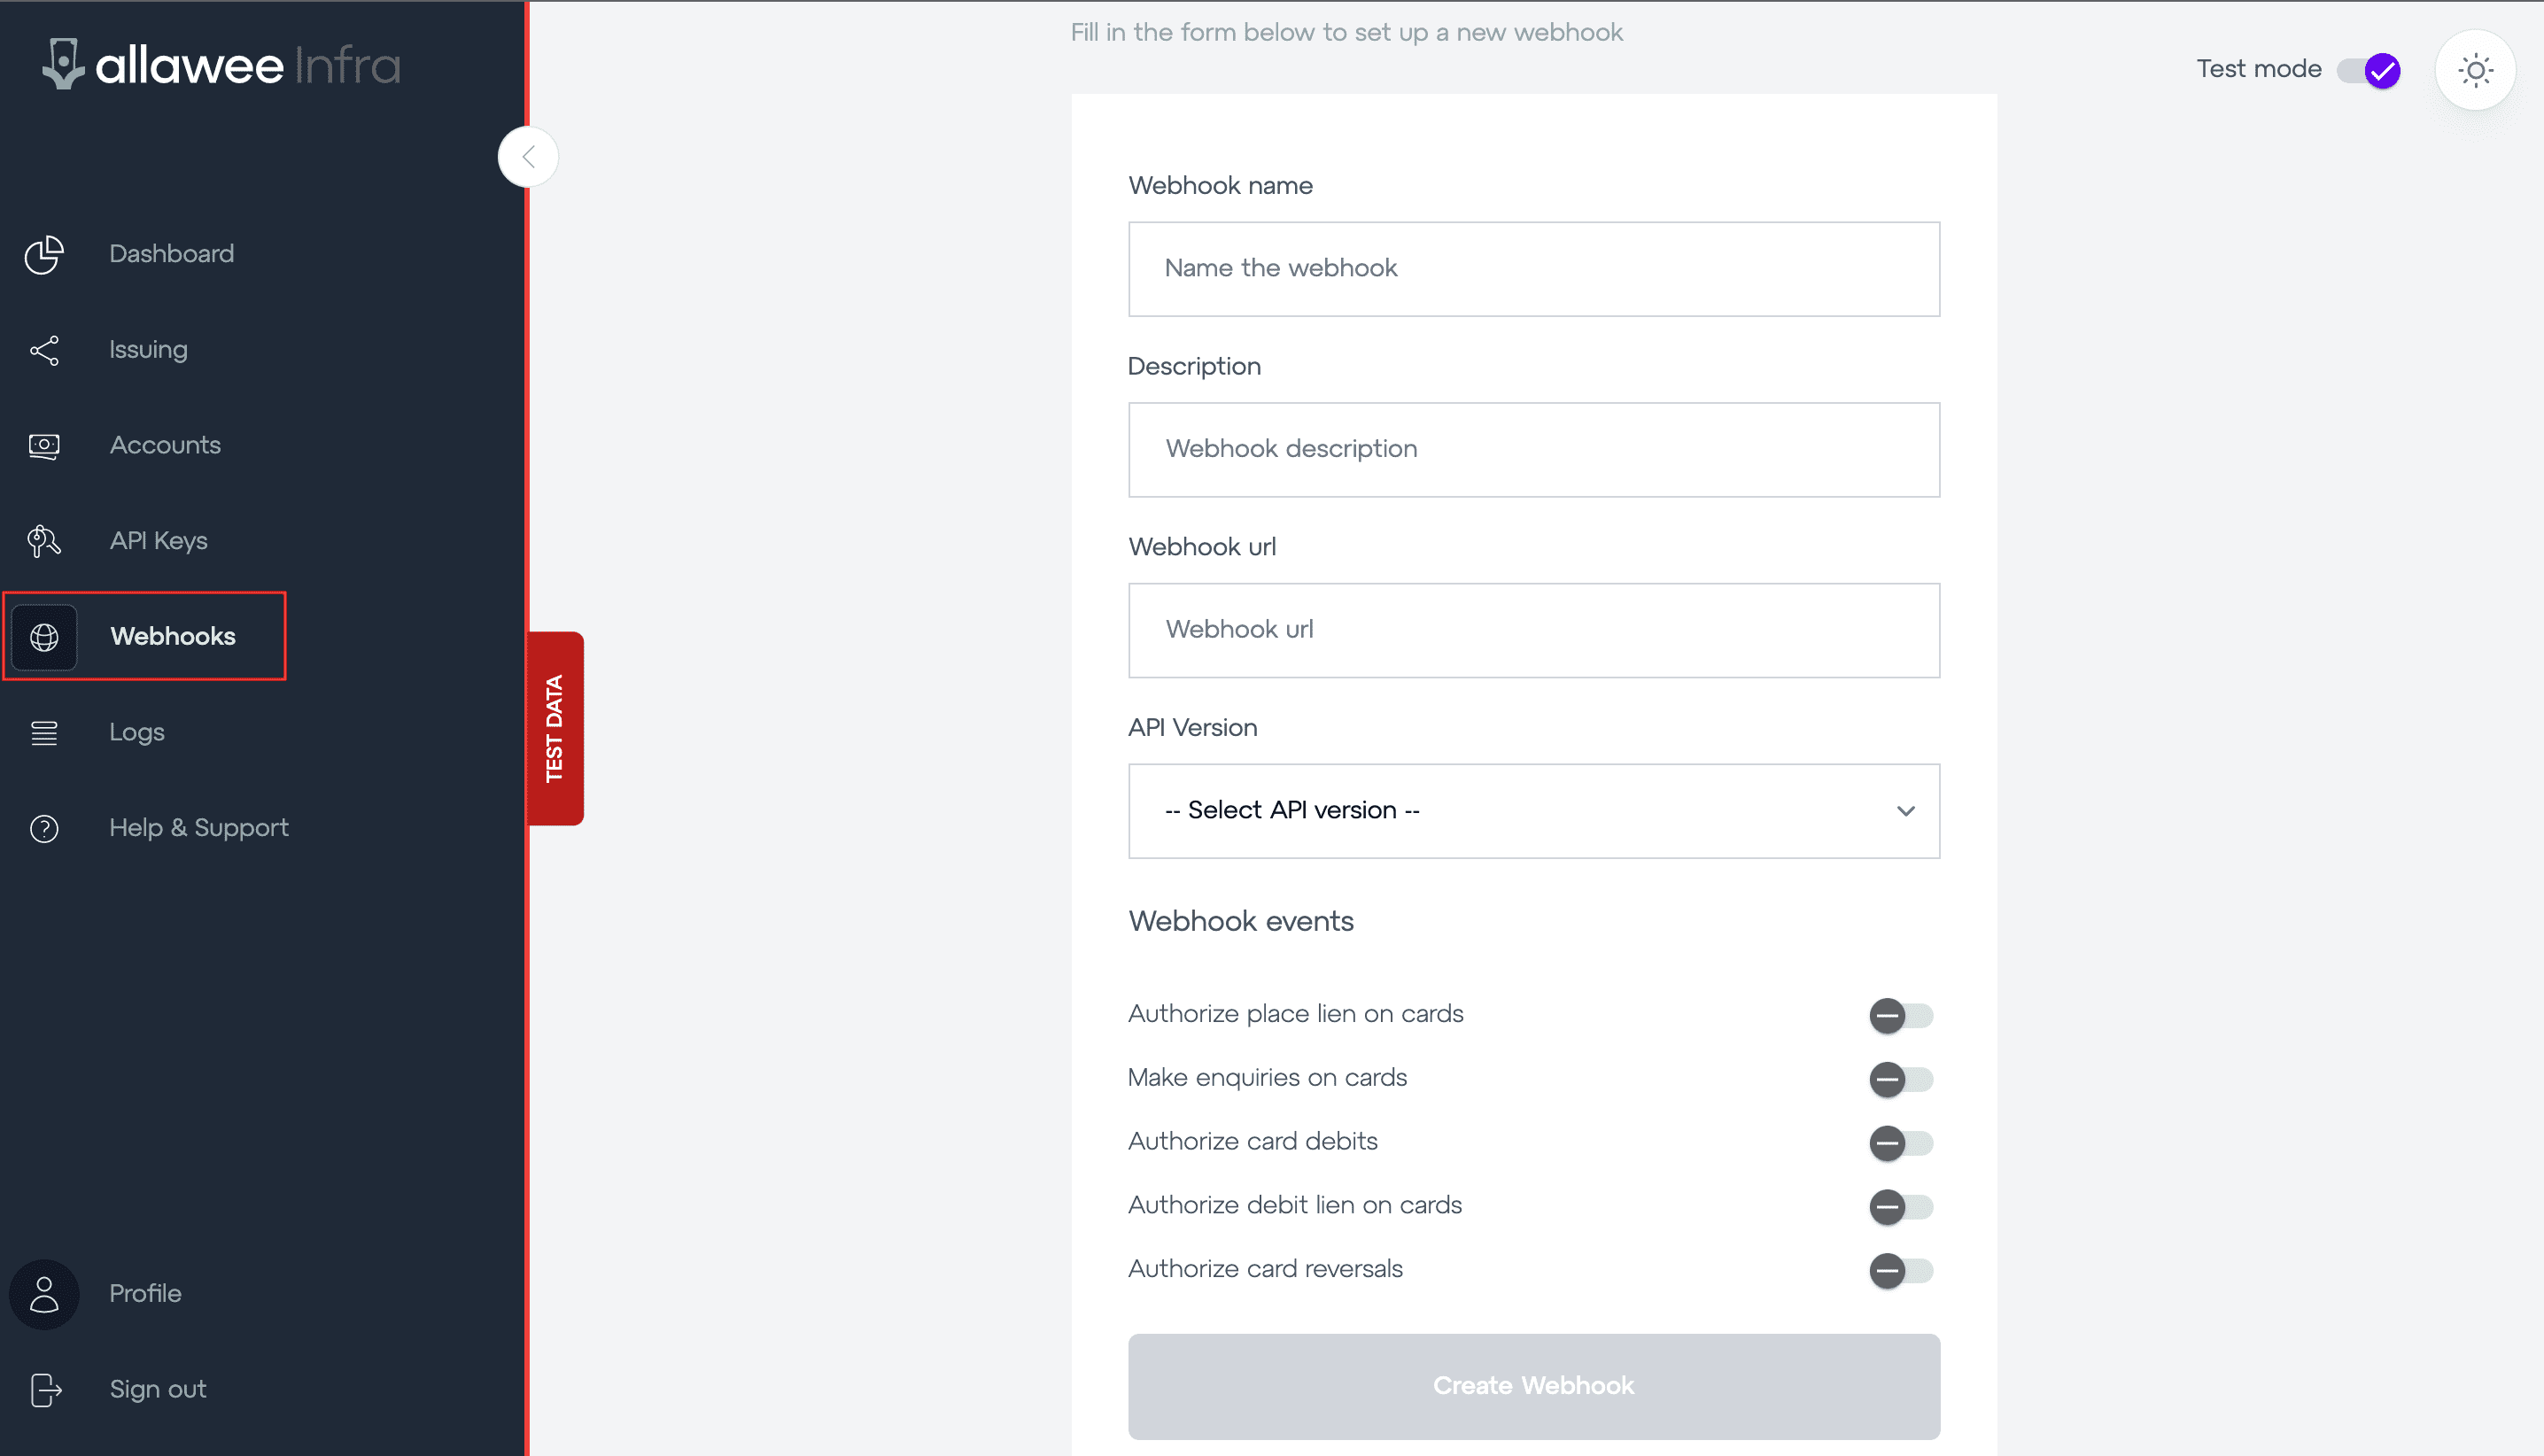Select the Webhooks globe icon
Viewport: 2544px width, 1456px height.
44,637
